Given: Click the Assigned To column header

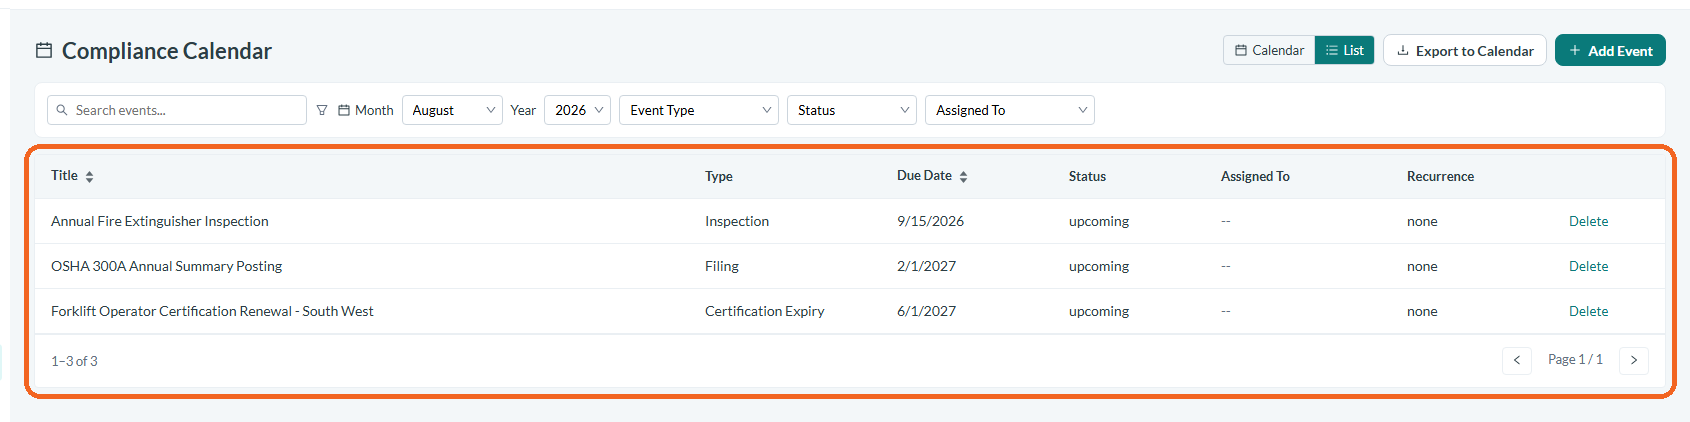Looking at the screenshot, I should [1255, 176].
